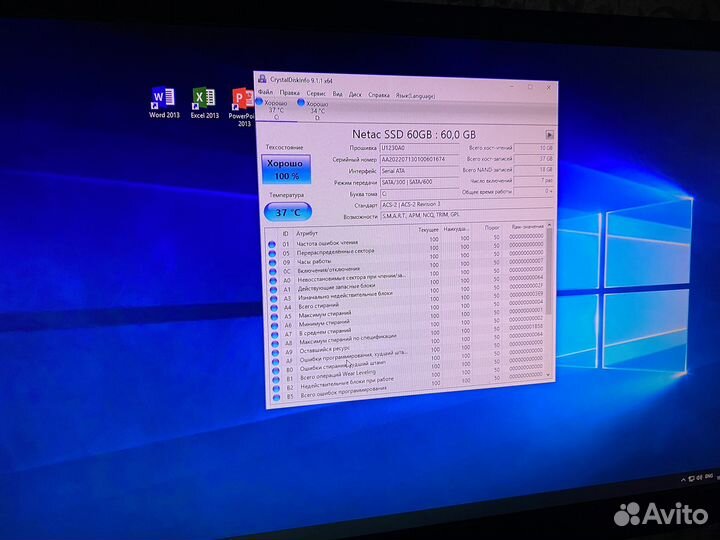The width and height of the screenshot is (720, 540).
Task: Click status circle for attribute 09 row
Action: 272,263
